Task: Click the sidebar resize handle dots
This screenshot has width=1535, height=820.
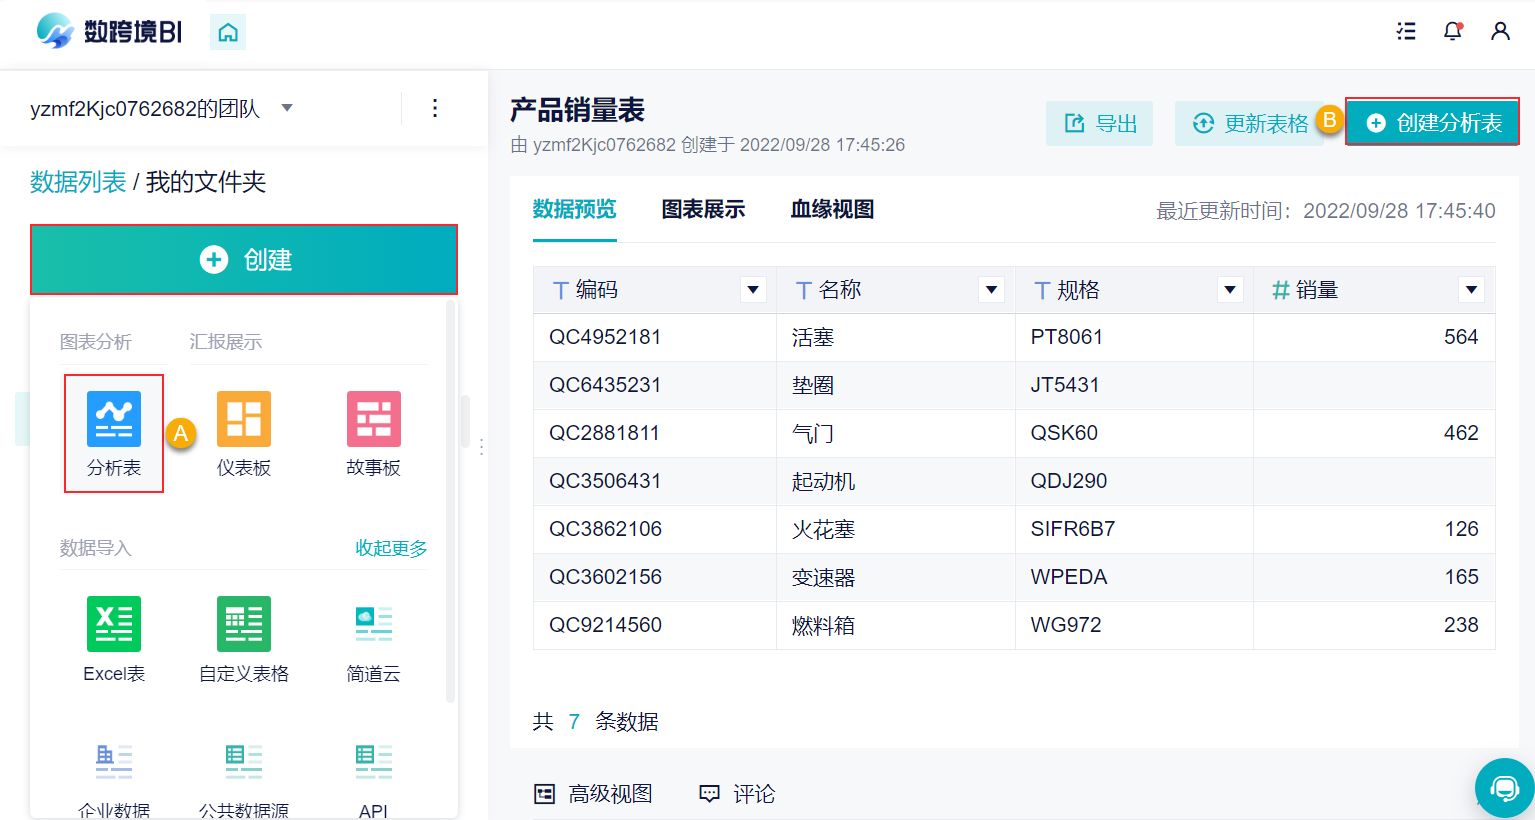Action: point(481,447)
